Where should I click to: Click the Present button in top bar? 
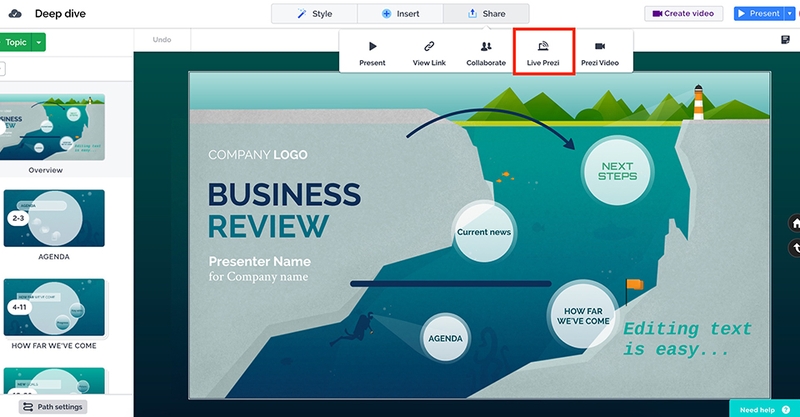tap(759, 14)
